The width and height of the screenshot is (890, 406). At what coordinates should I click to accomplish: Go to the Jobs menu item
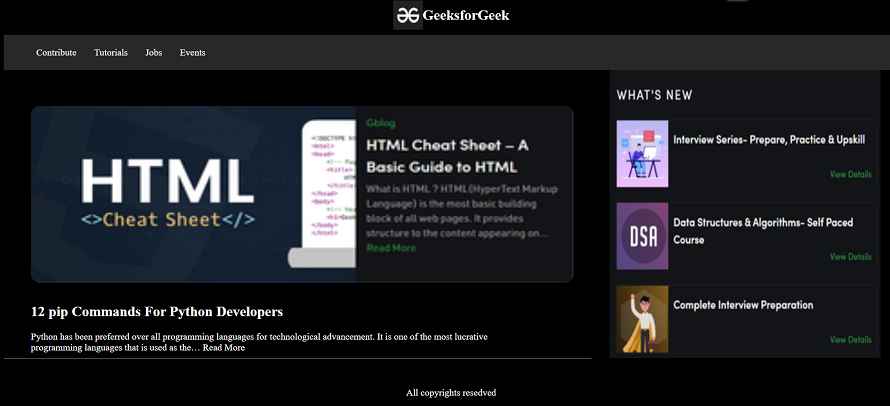154,53
